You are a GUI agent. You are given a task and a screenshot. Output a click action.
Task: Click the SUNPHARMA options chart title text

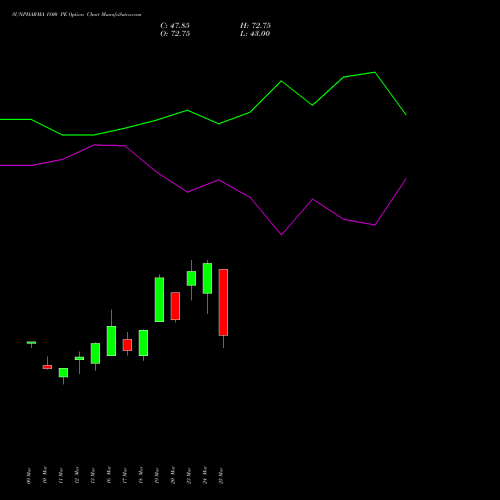point(77,15)
